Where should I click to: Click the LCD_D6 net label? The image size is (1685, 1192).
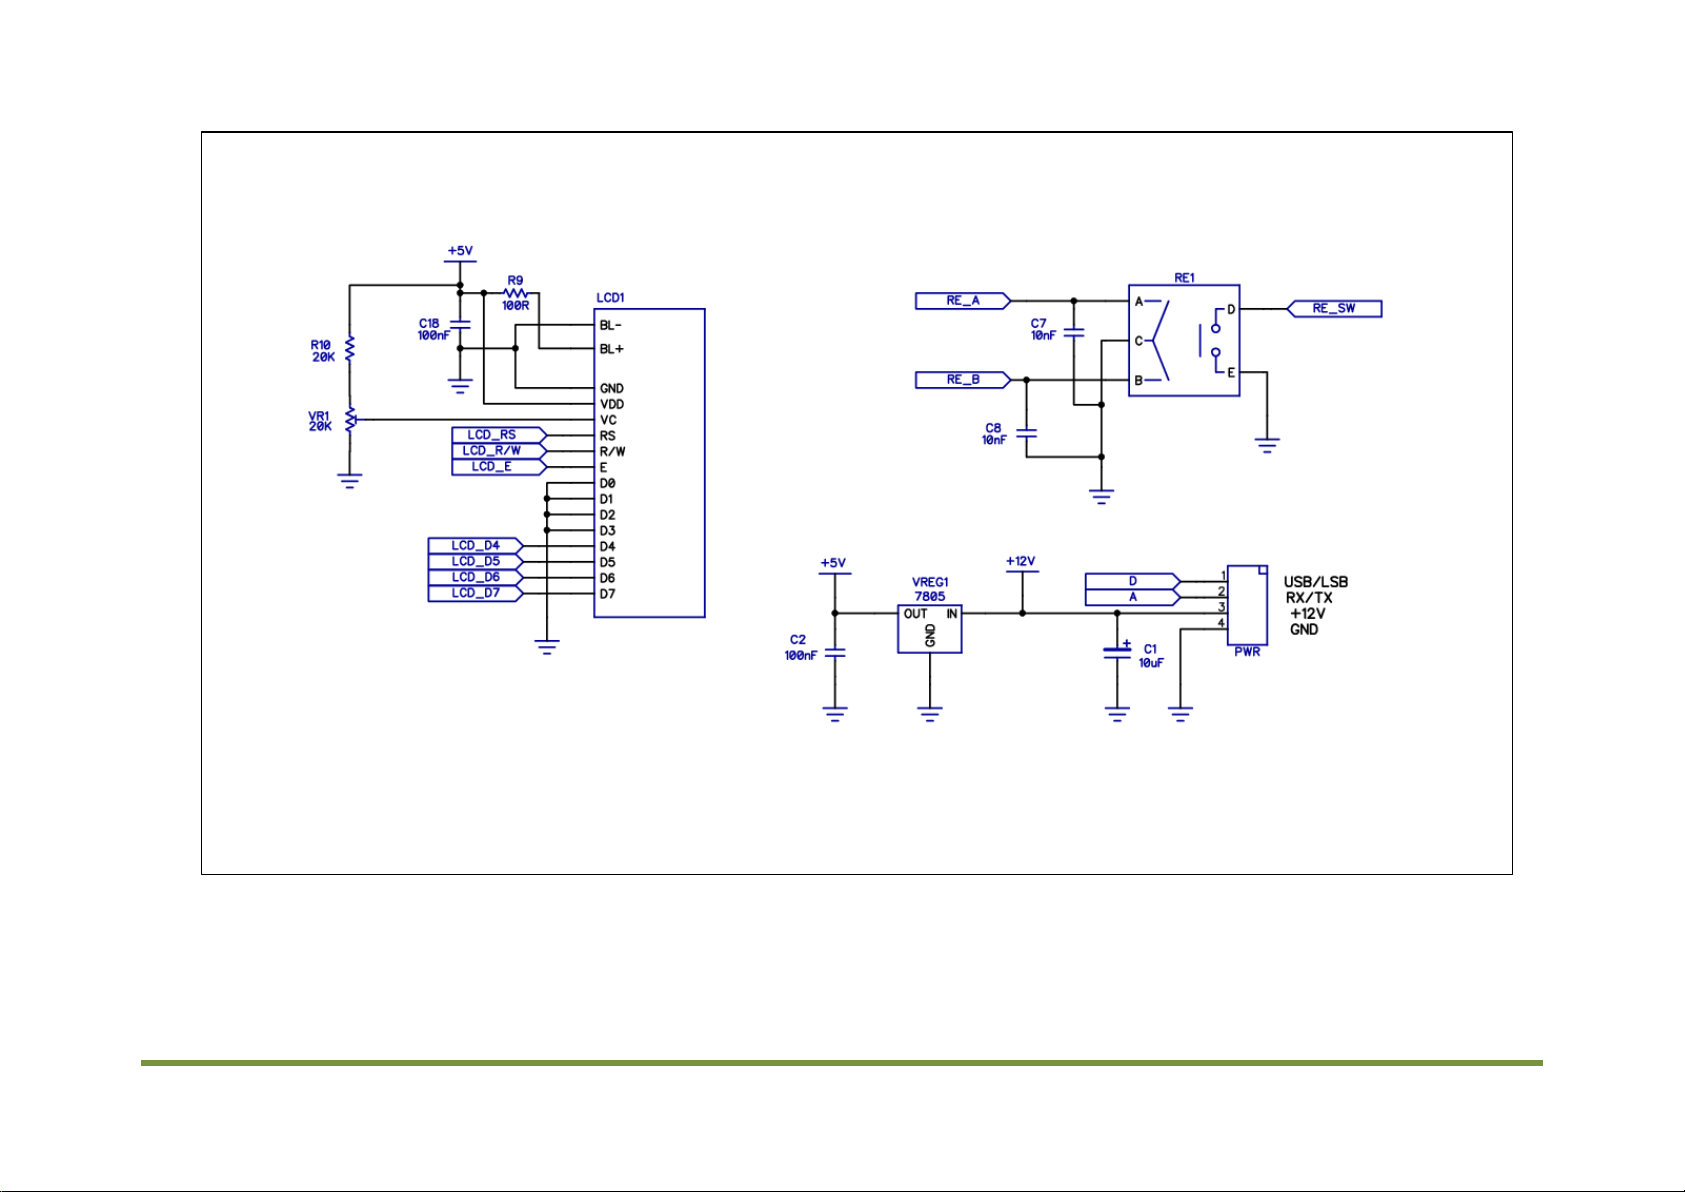click(476, 578)
